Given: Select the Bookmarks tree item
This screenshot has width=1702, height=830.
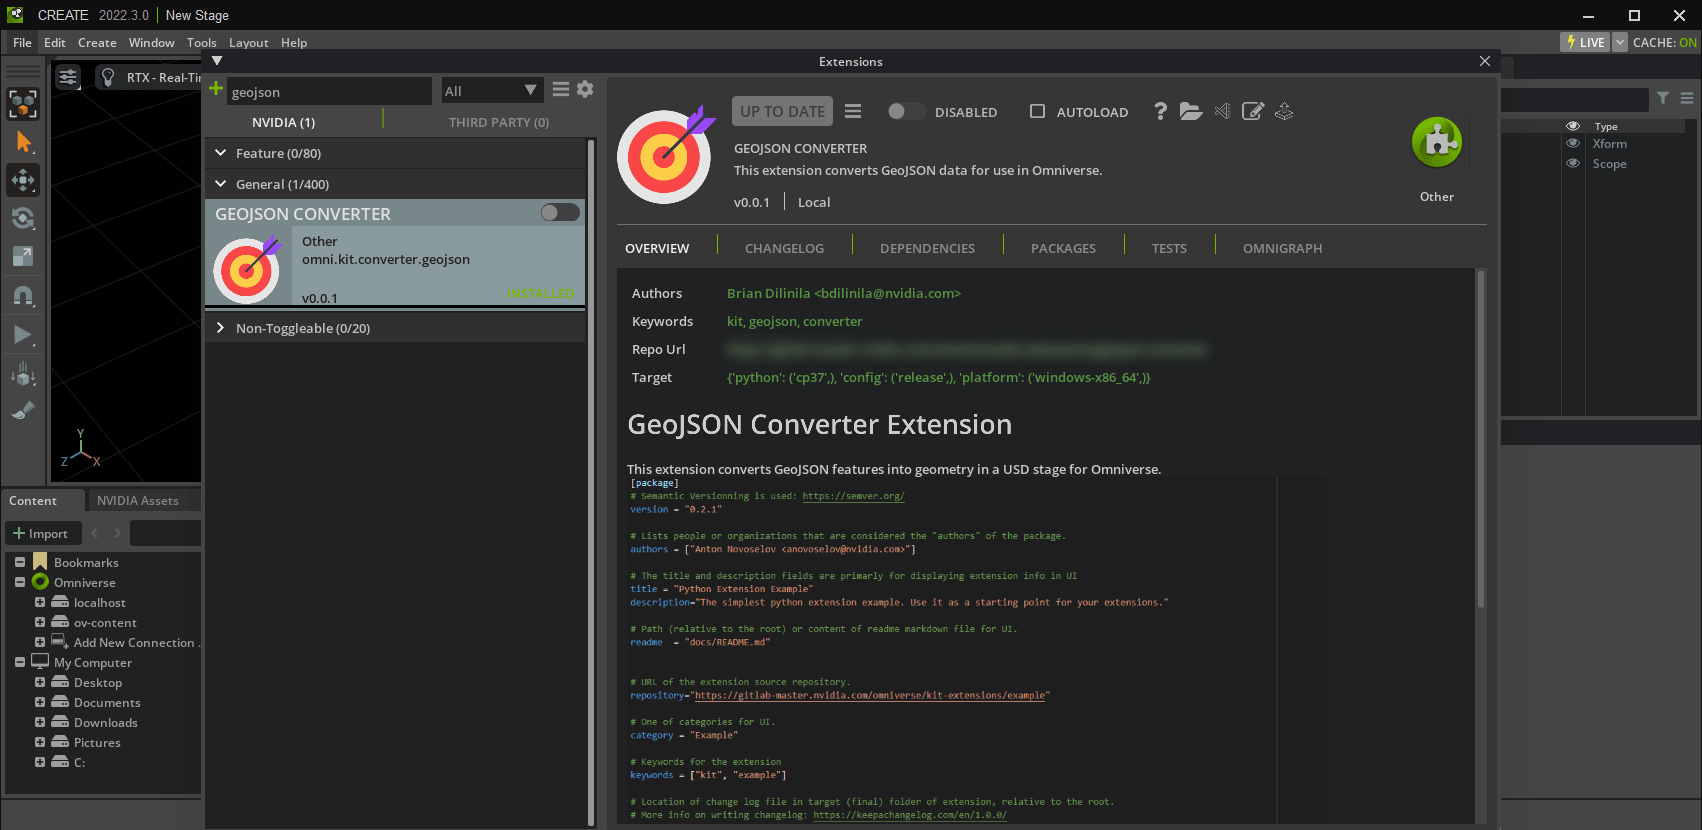Looking at the screenshot, I should click(86, 562).
